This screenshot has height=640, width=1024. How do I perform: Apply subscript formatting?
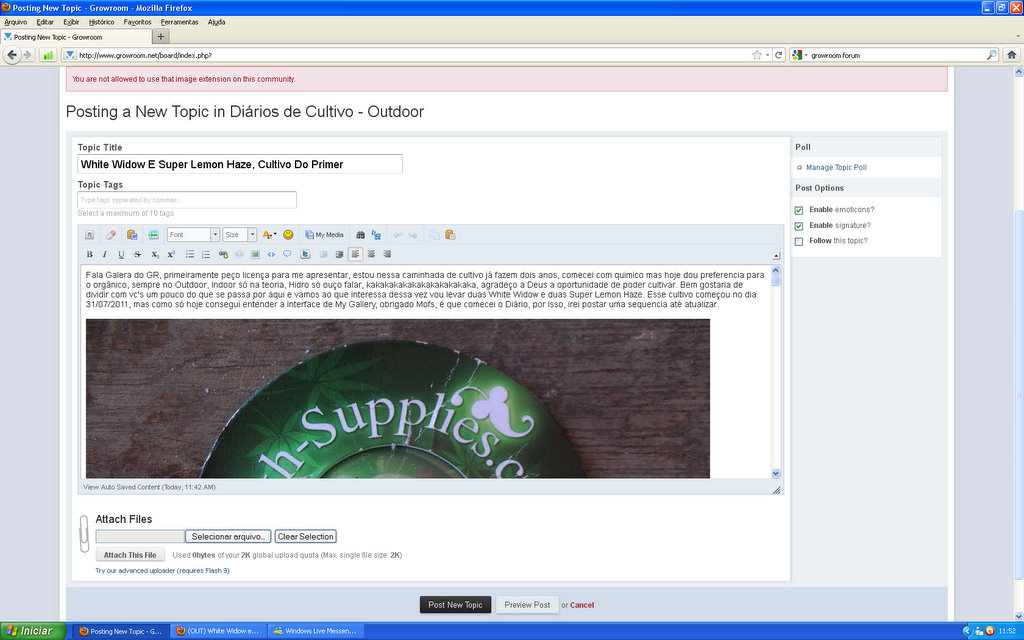tap(155, 254)
